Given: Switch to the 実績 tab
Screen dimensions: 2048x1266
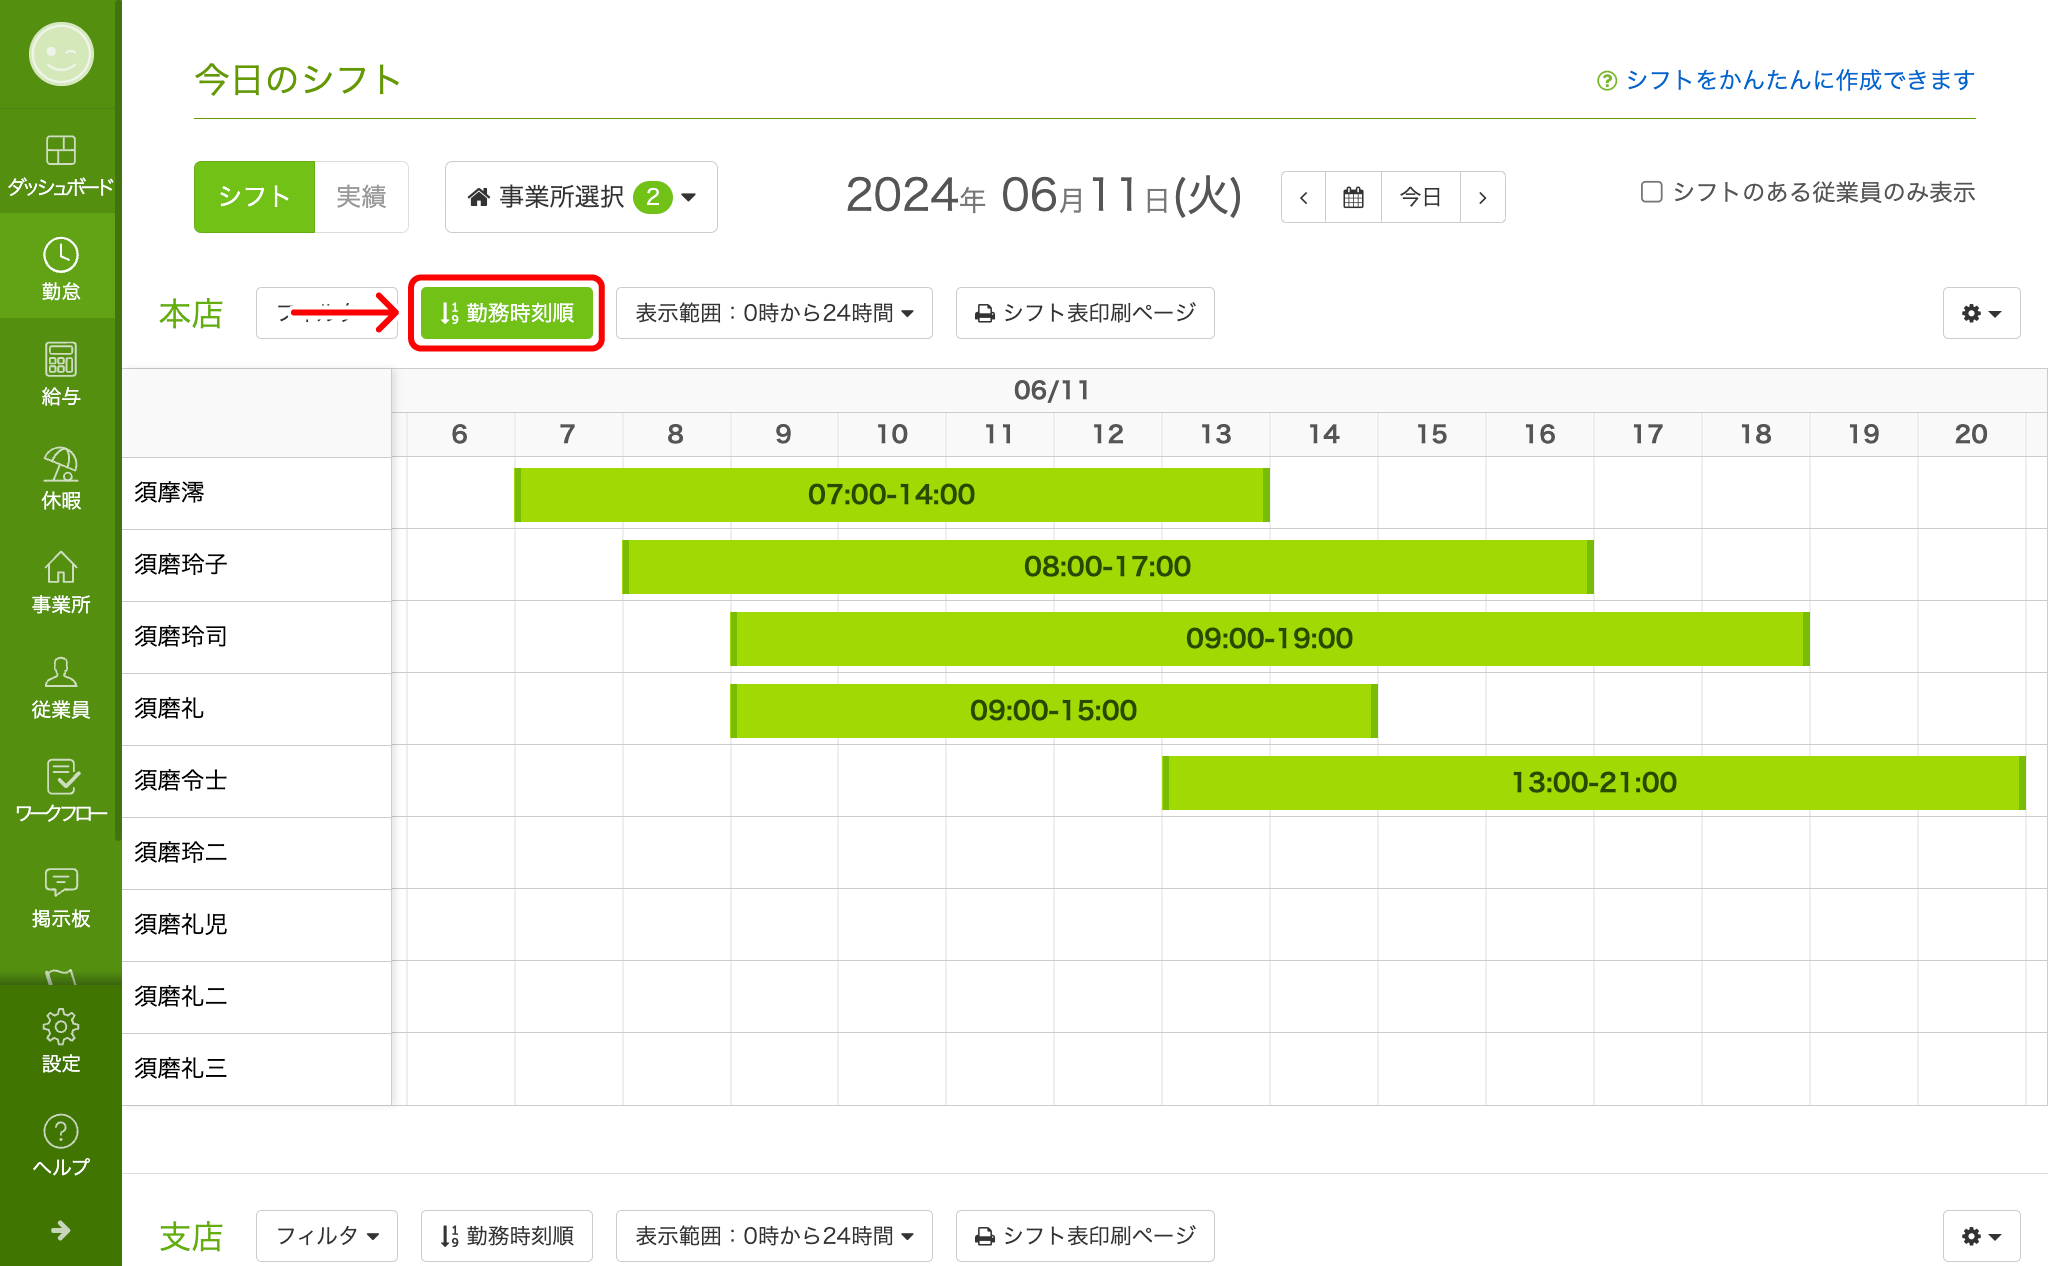Looking at the screenshot, I should coord(361,197).
